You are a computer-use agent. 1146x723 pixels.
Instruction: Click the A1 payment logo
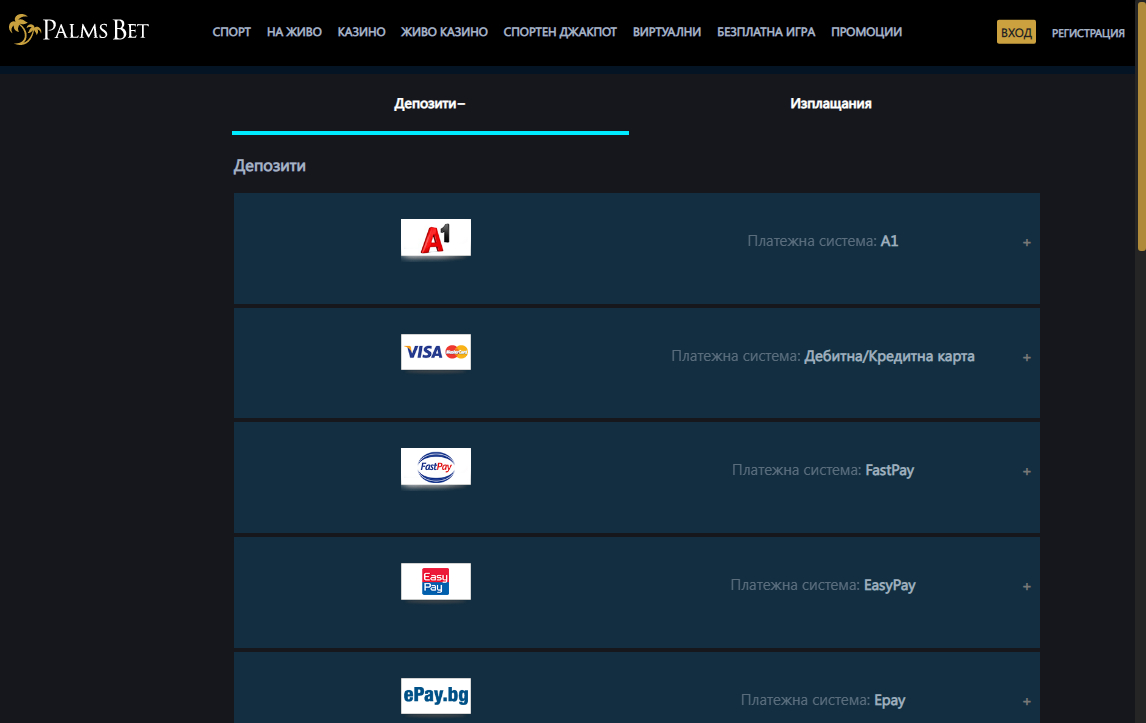(436, 238)
